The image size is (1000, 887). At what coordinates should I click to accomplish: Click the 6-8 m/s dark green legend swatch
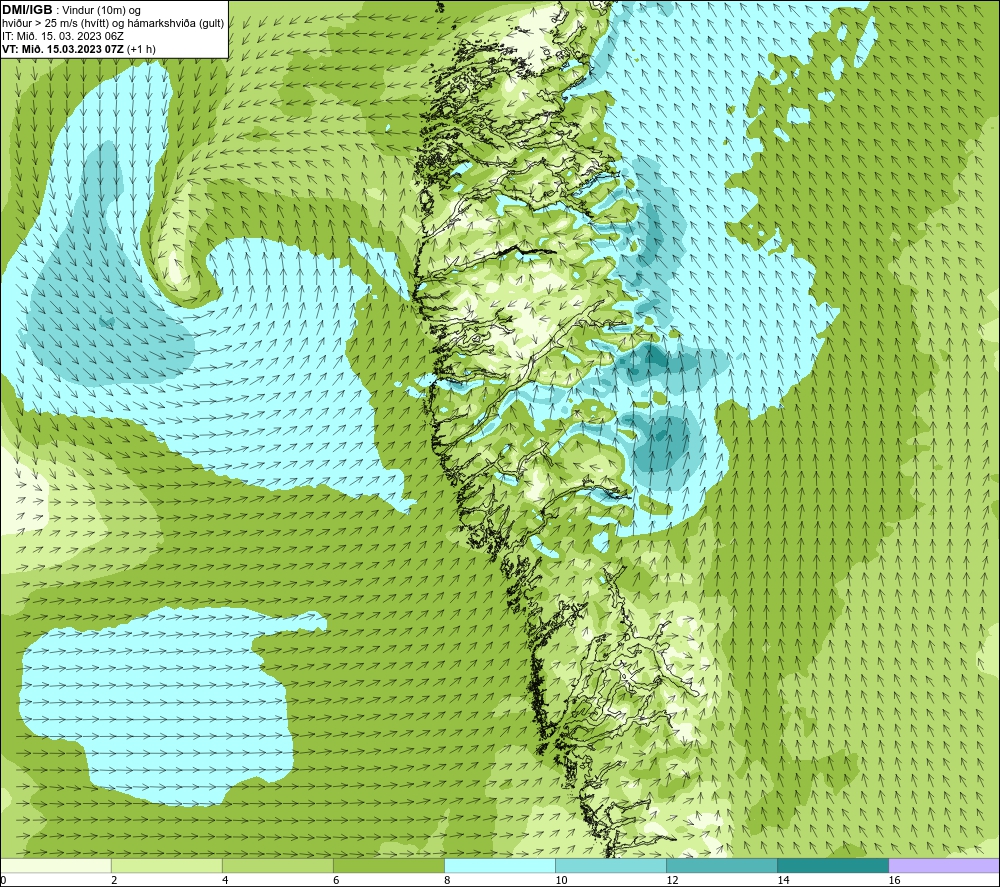tap(388, 865)
